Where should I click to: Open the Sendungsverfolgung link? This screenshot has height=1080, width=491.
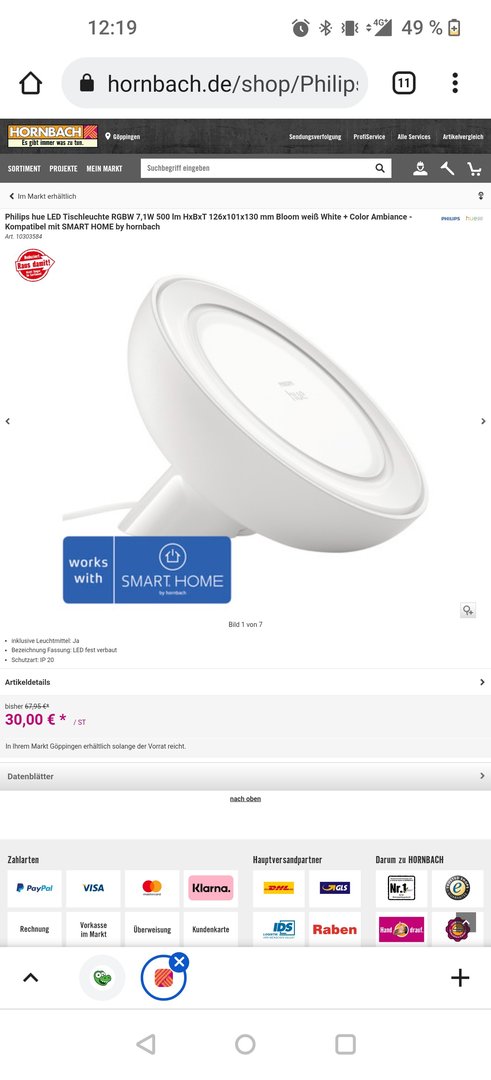[315, 136]
